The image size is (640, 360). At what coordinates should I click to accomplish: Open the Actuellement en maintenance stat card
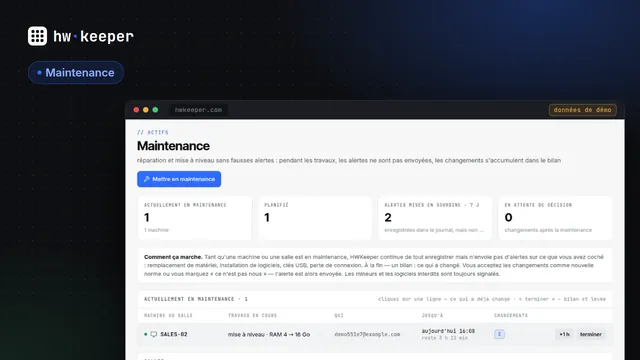tap(195, 218)
